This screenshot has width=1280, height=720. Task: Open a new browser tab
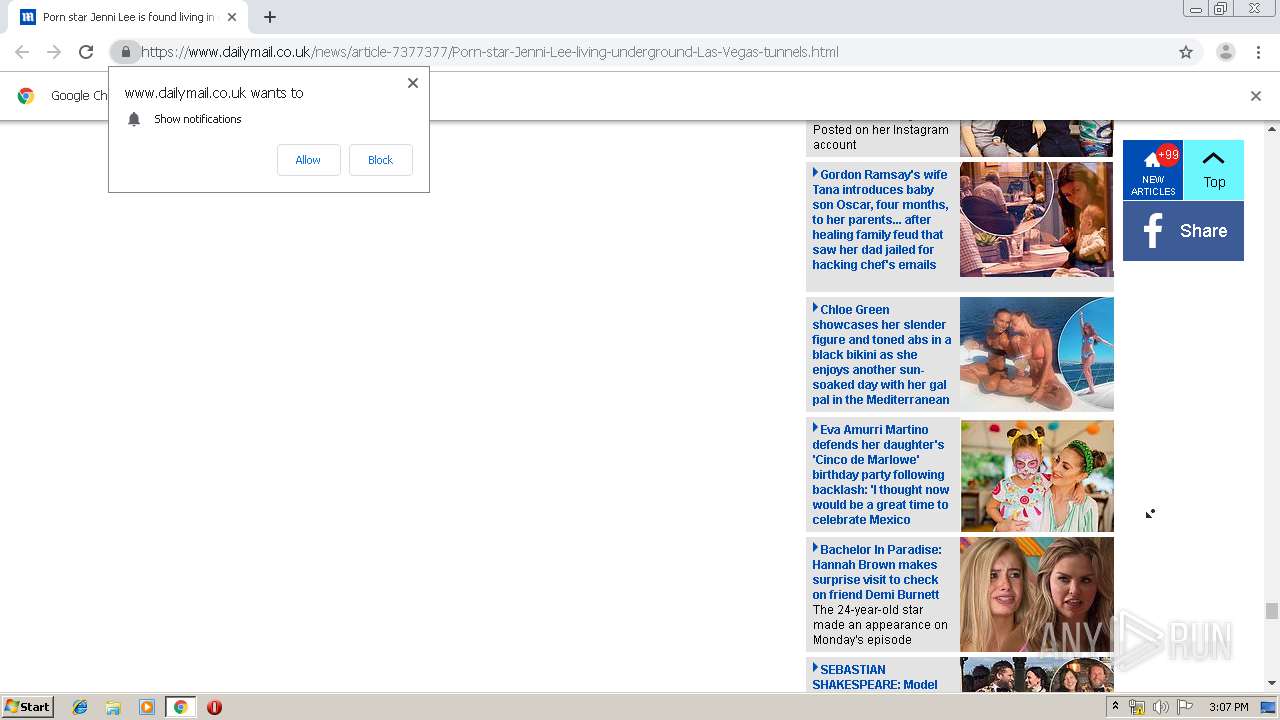tap(270, 17)
